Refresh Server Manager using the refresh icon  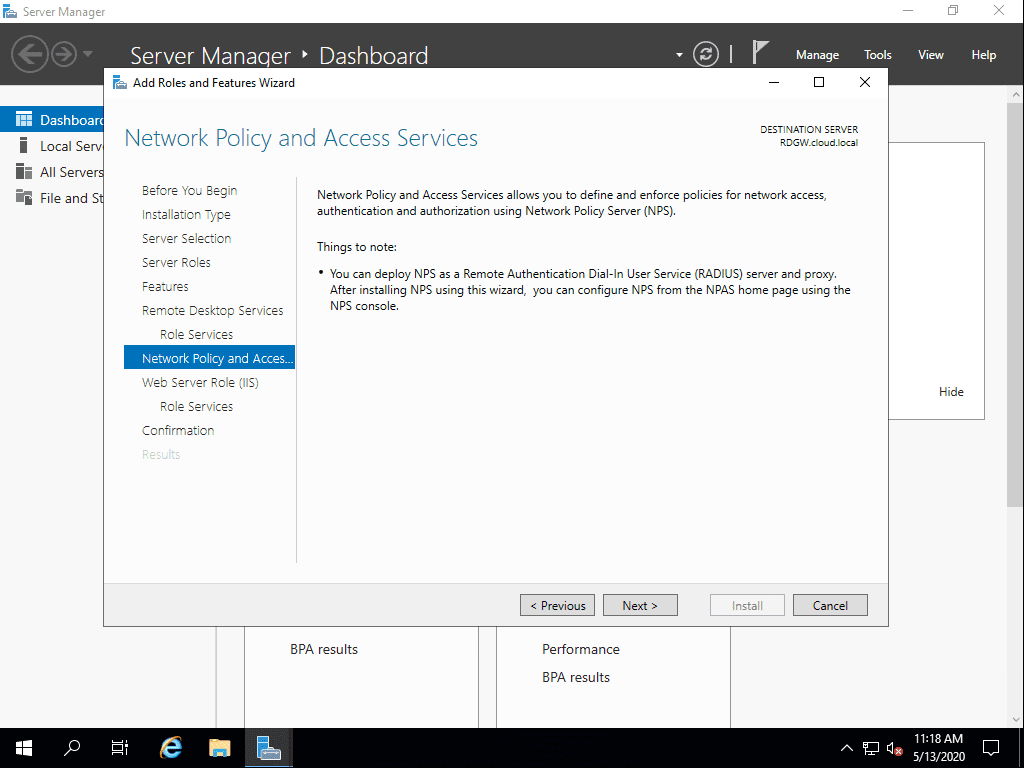pyautogui.click(x=706, y=55)
